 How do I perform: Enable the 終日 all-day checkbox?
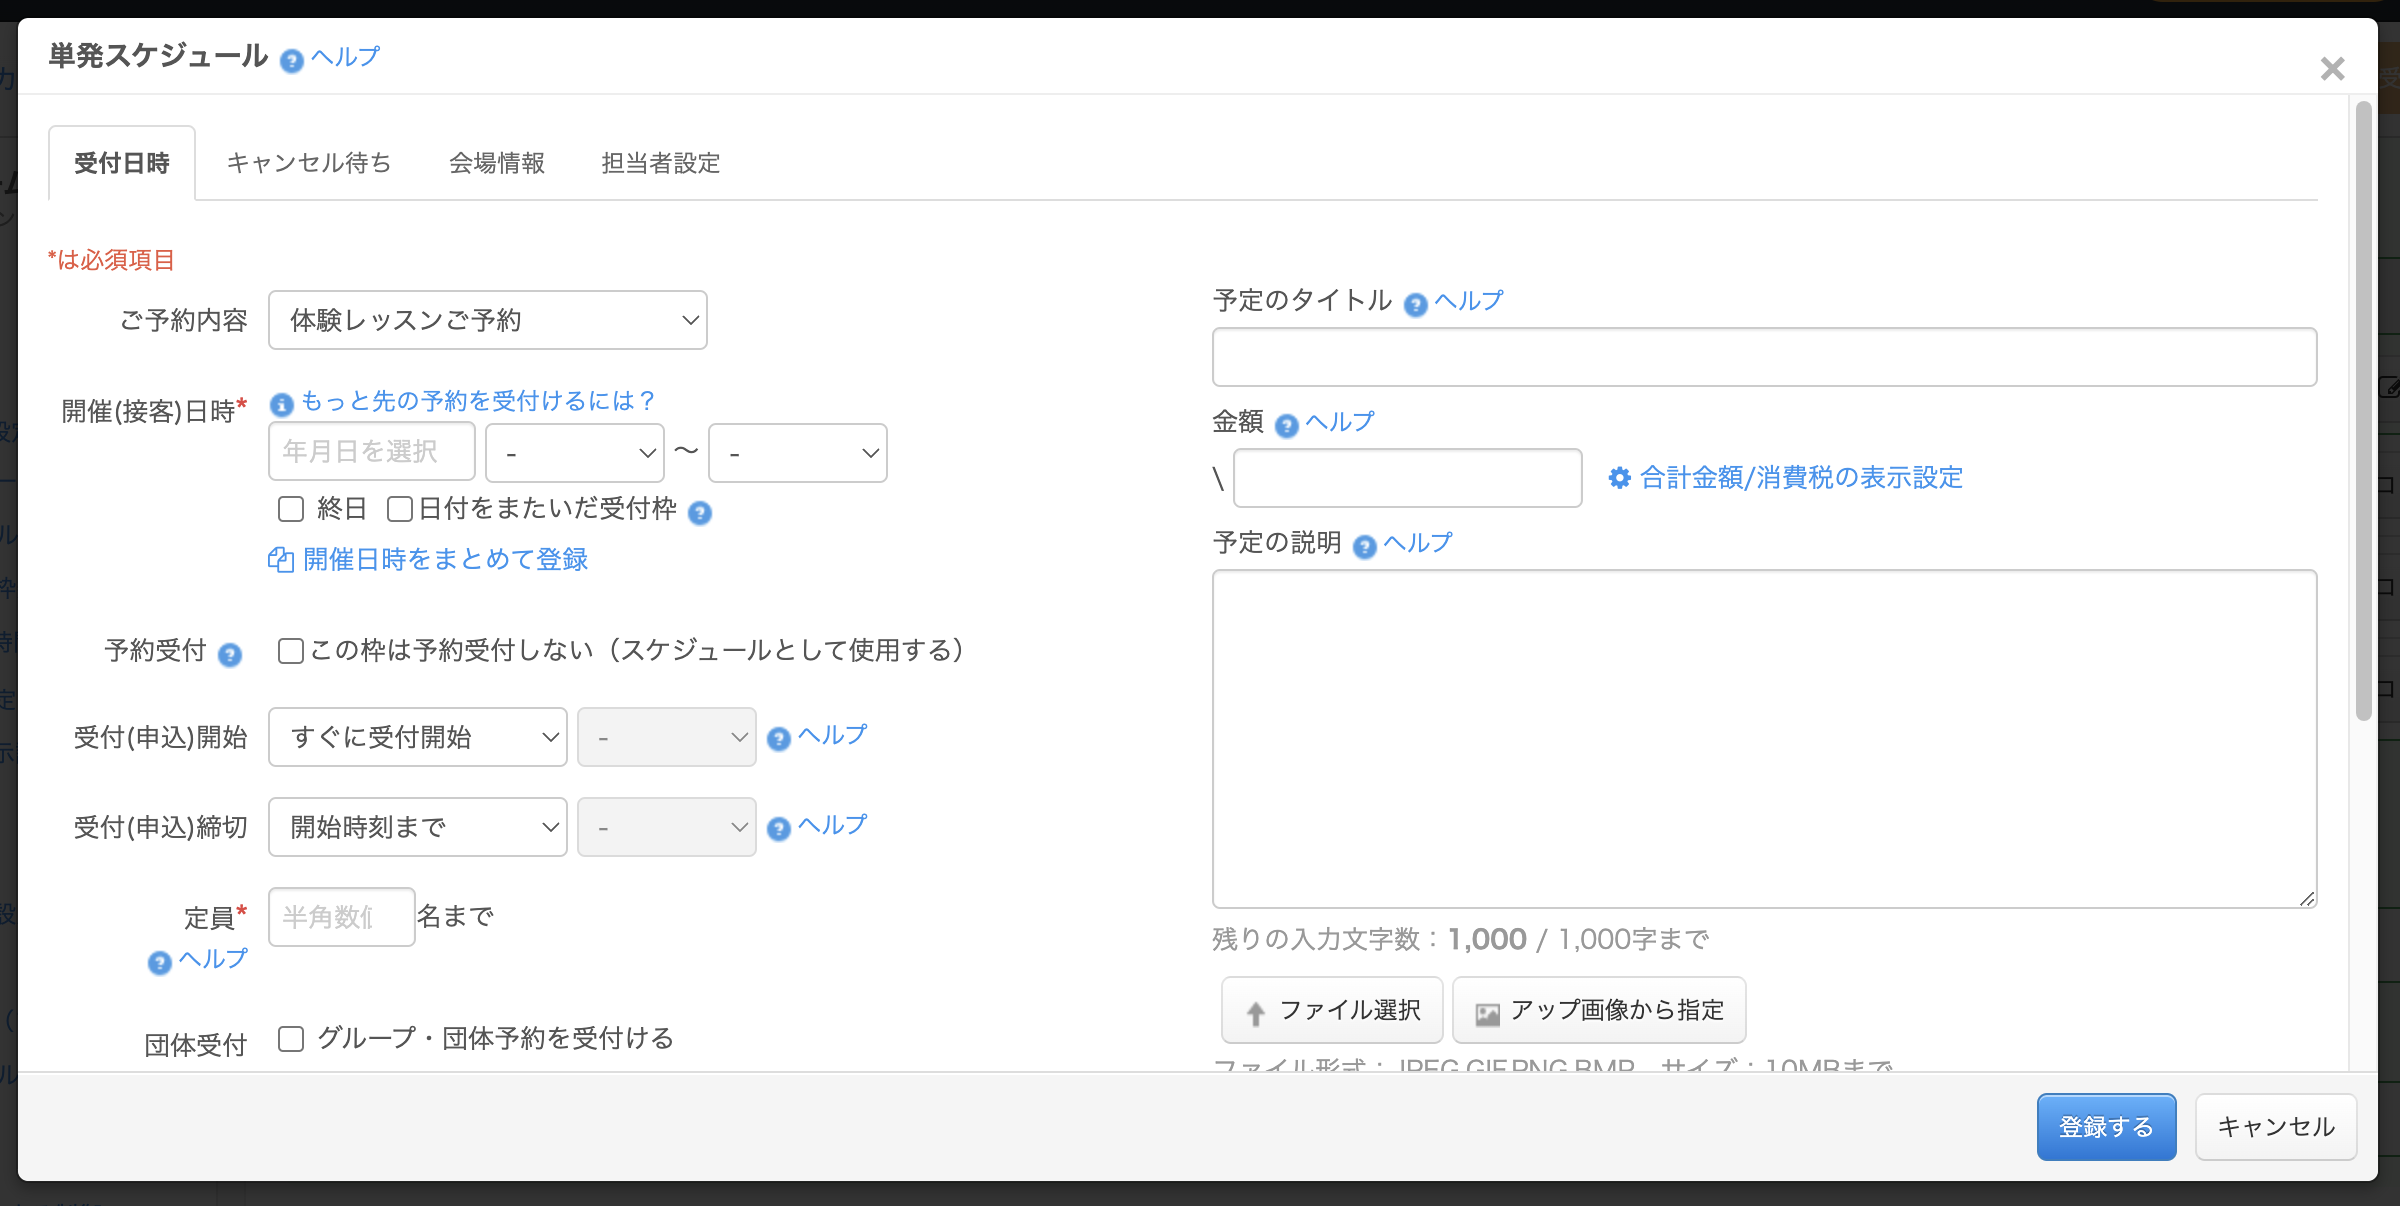[x=291, y=509]
